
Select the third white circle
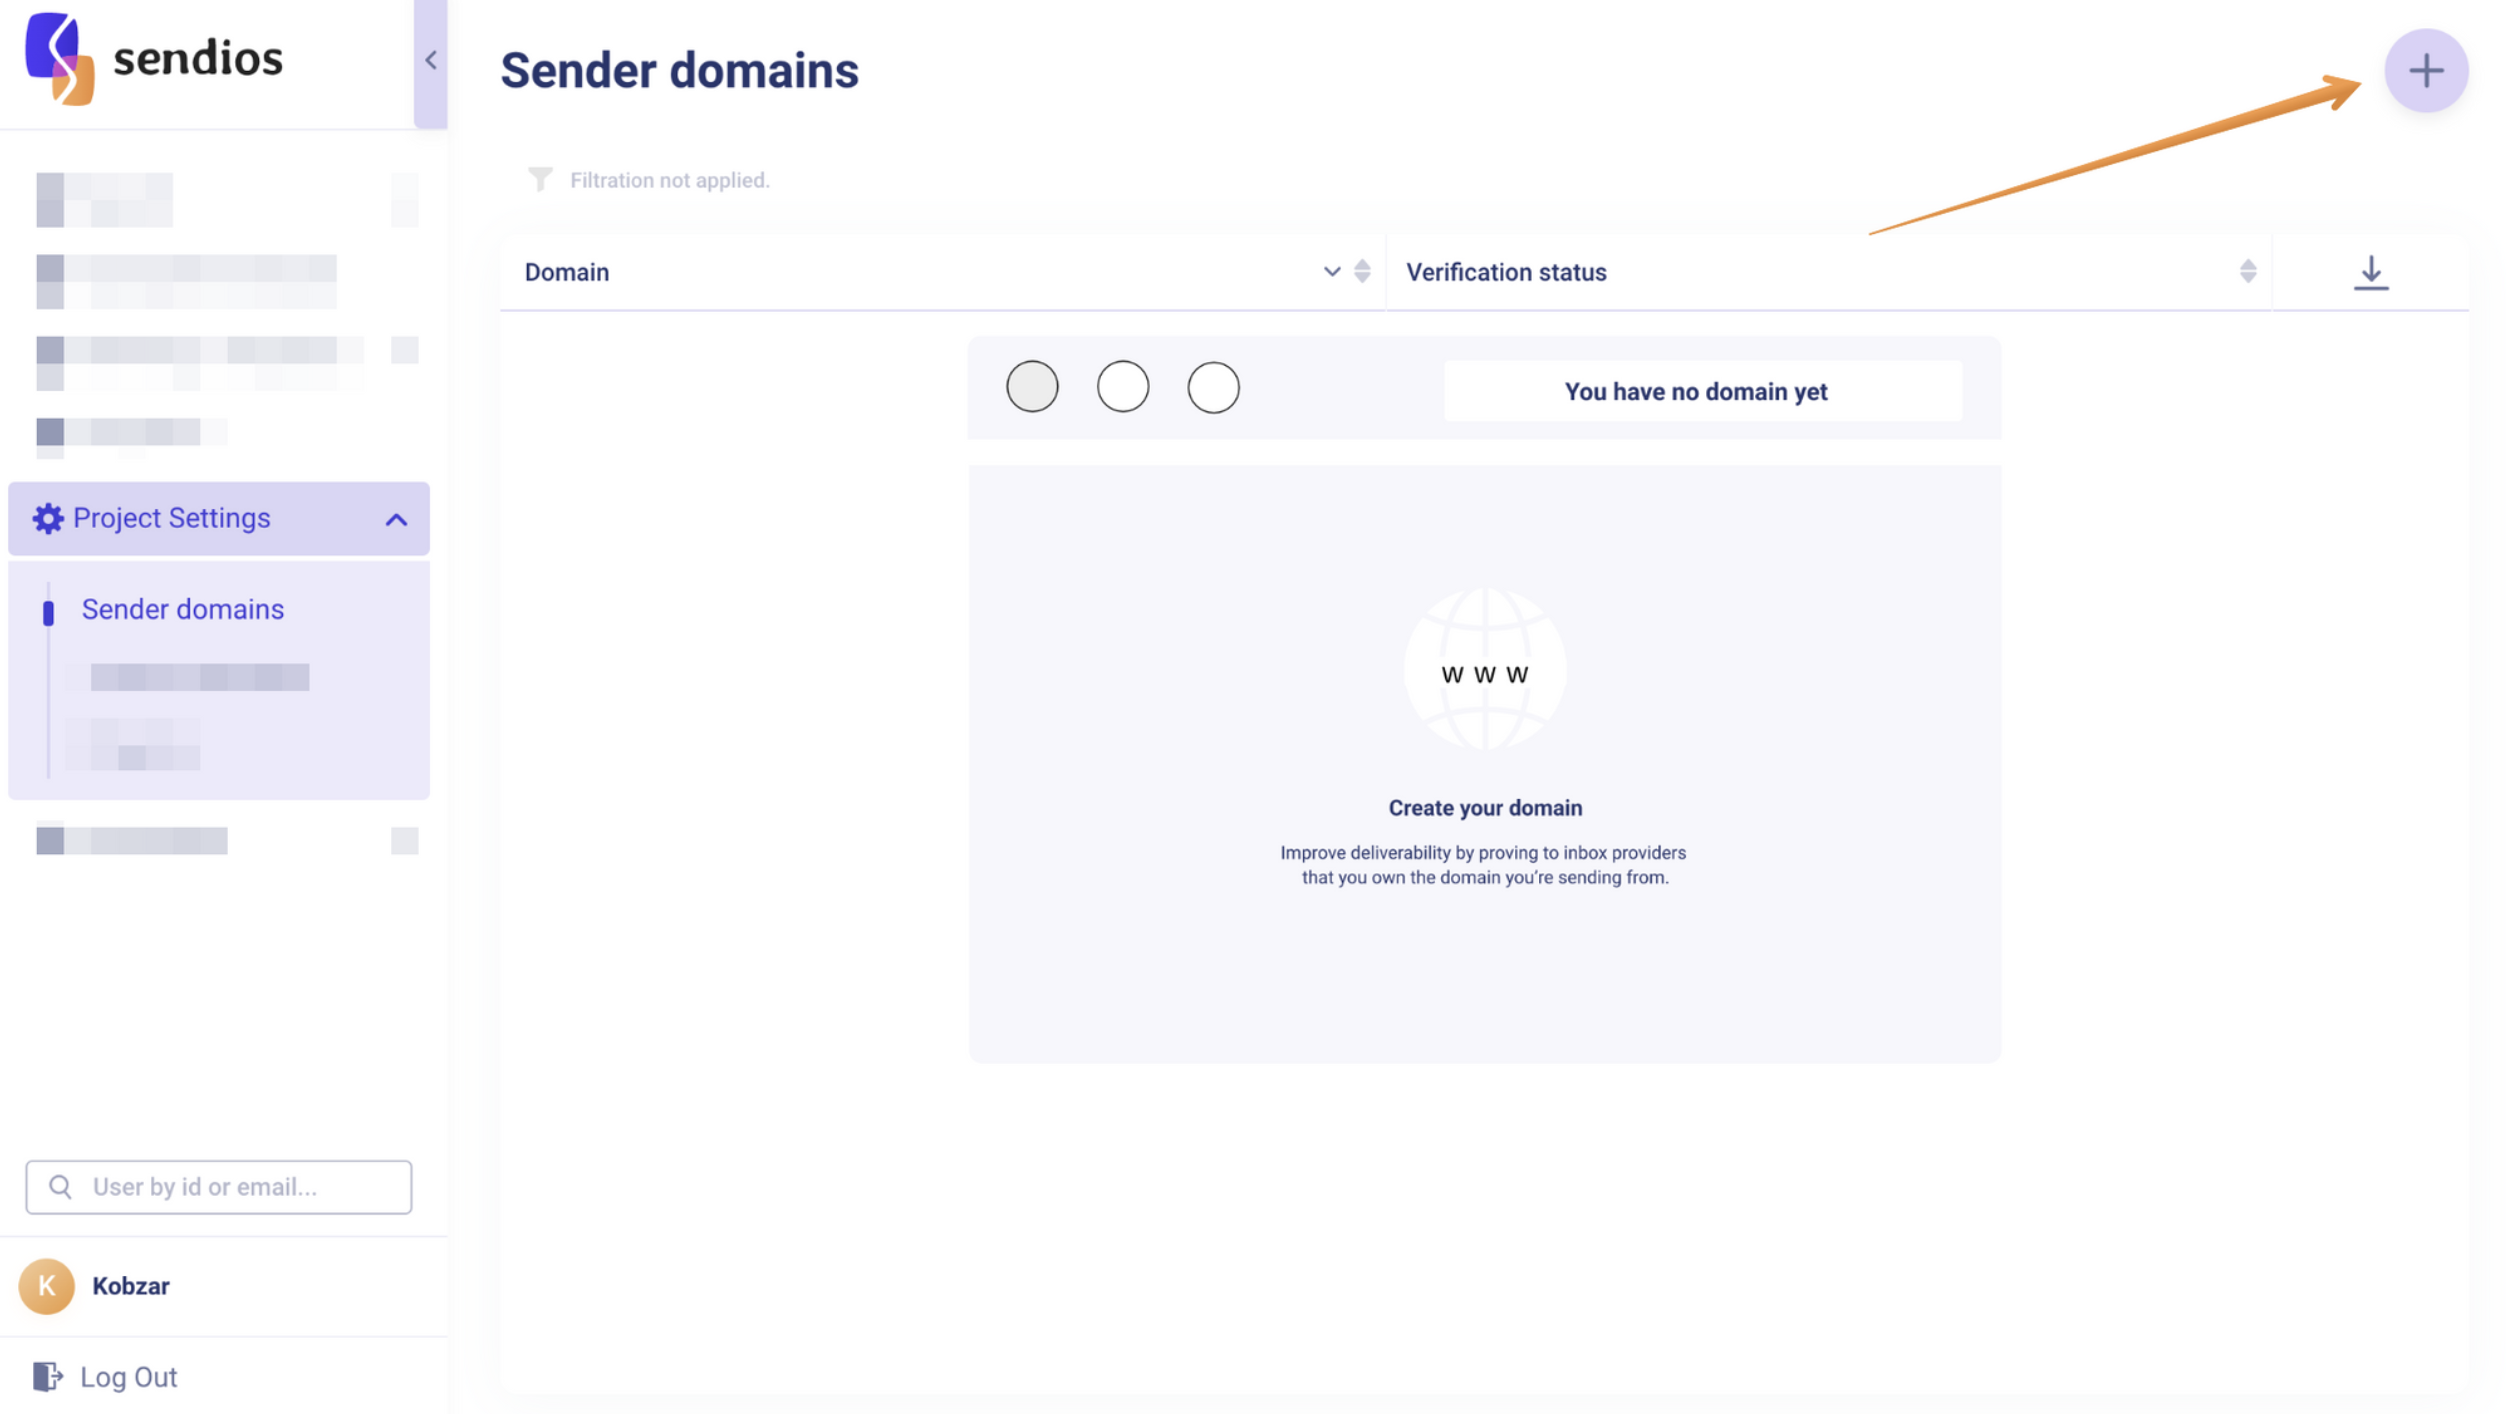[1212, 387]
